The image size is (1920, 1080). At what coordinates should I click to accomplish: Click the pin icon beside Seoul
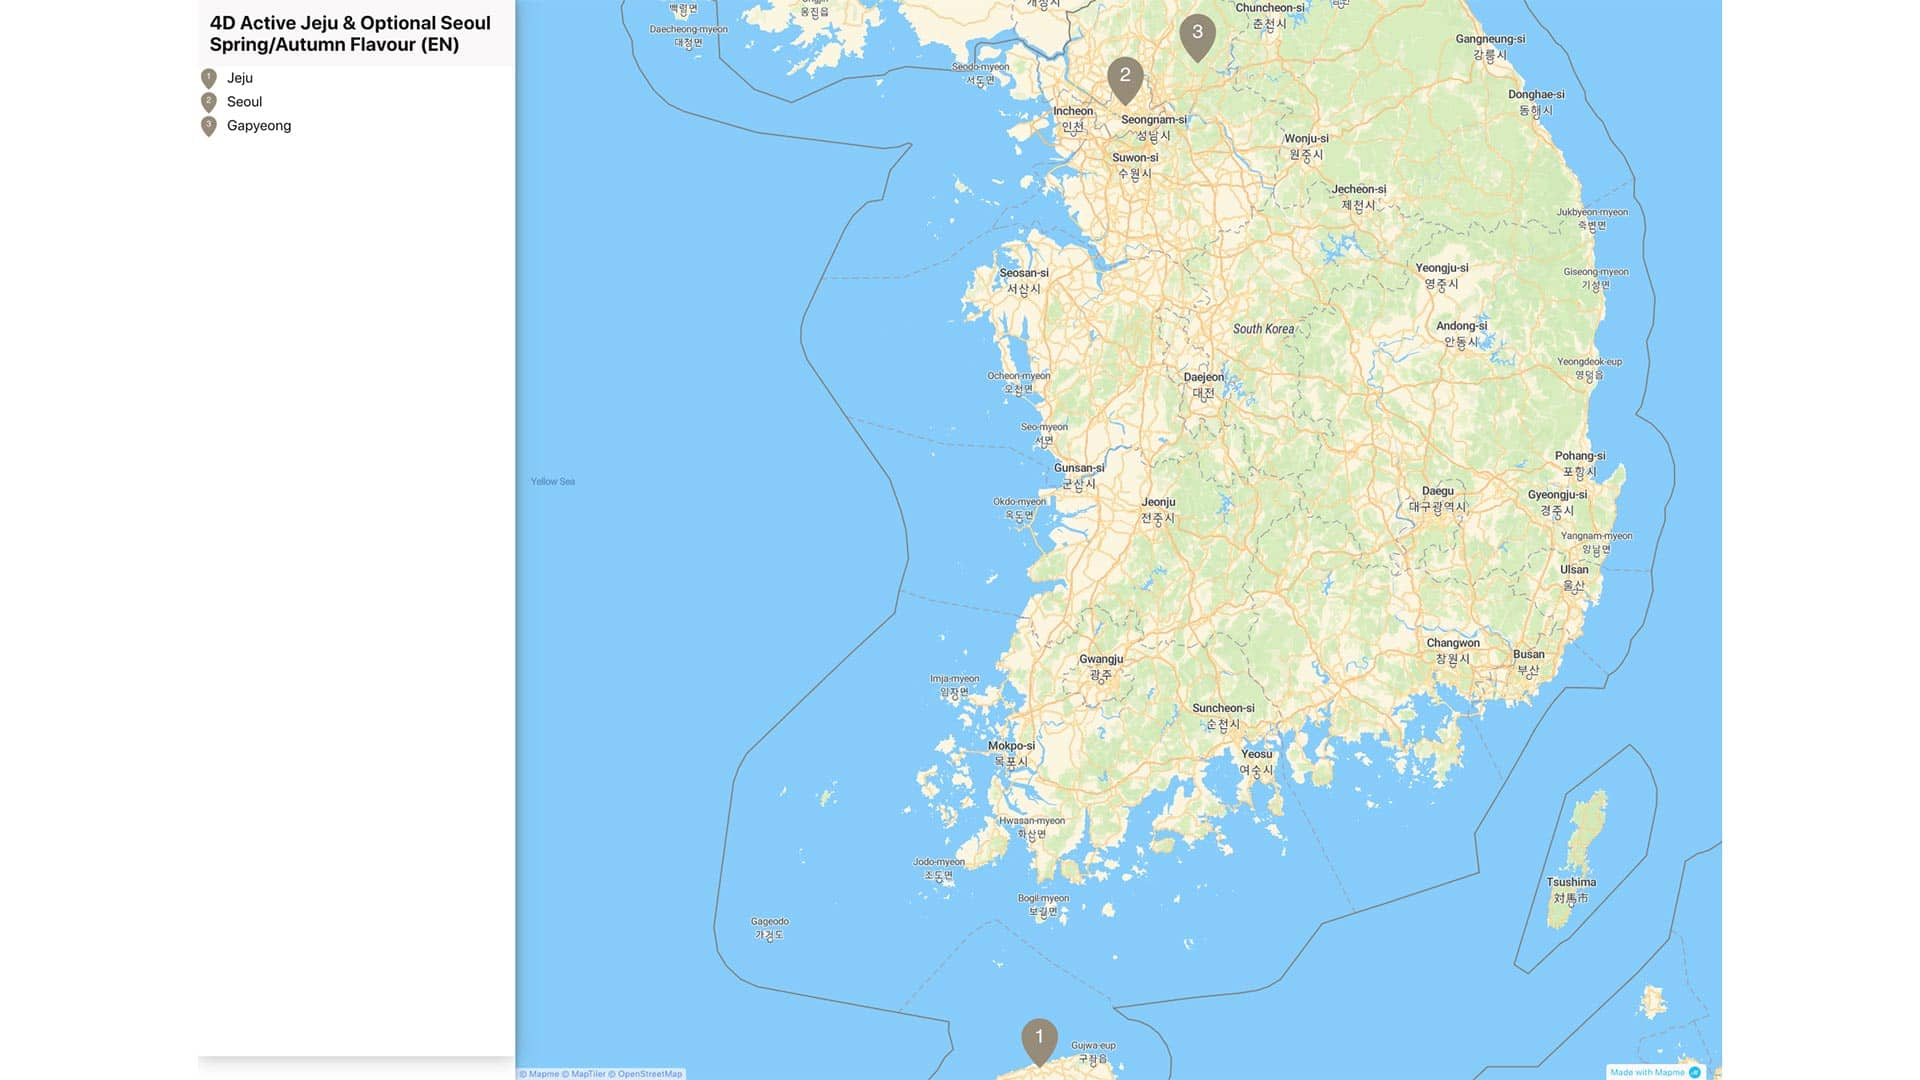(209, 102)
